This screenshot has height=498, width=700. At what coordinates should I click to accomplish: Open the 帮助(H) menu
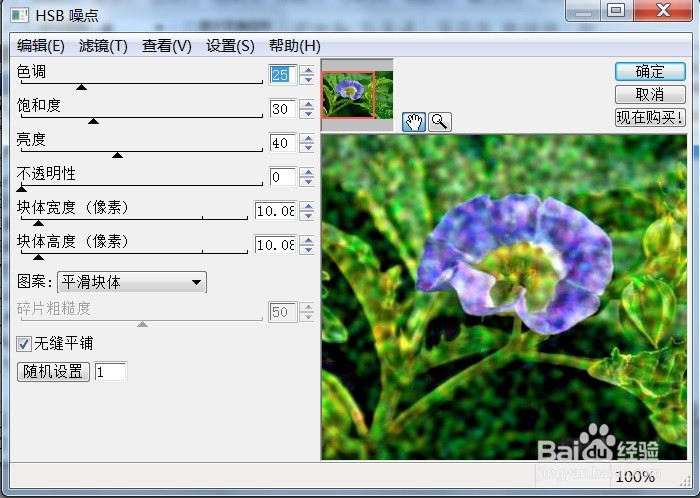tap(295, 46)
